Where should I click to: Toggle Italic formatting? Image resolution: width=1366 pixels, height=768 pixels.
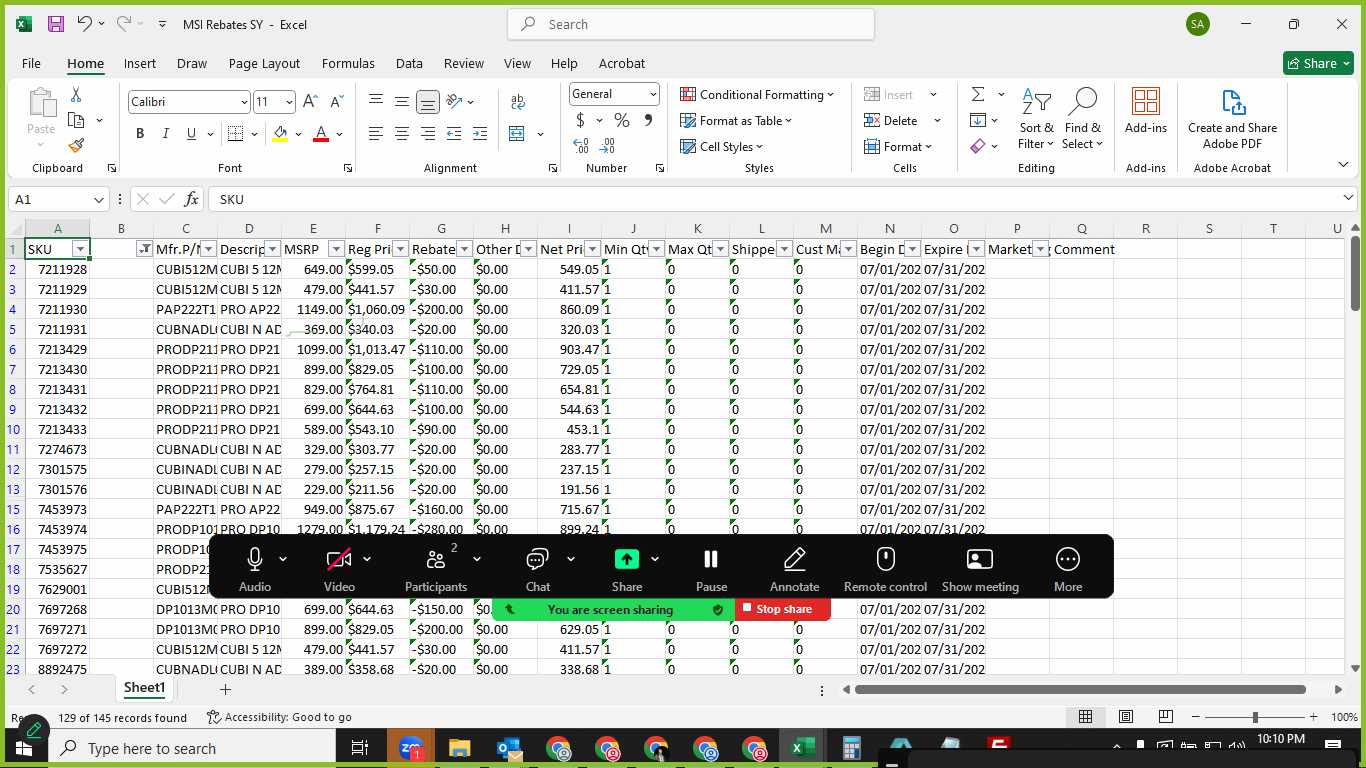click(x=165, y=133)
